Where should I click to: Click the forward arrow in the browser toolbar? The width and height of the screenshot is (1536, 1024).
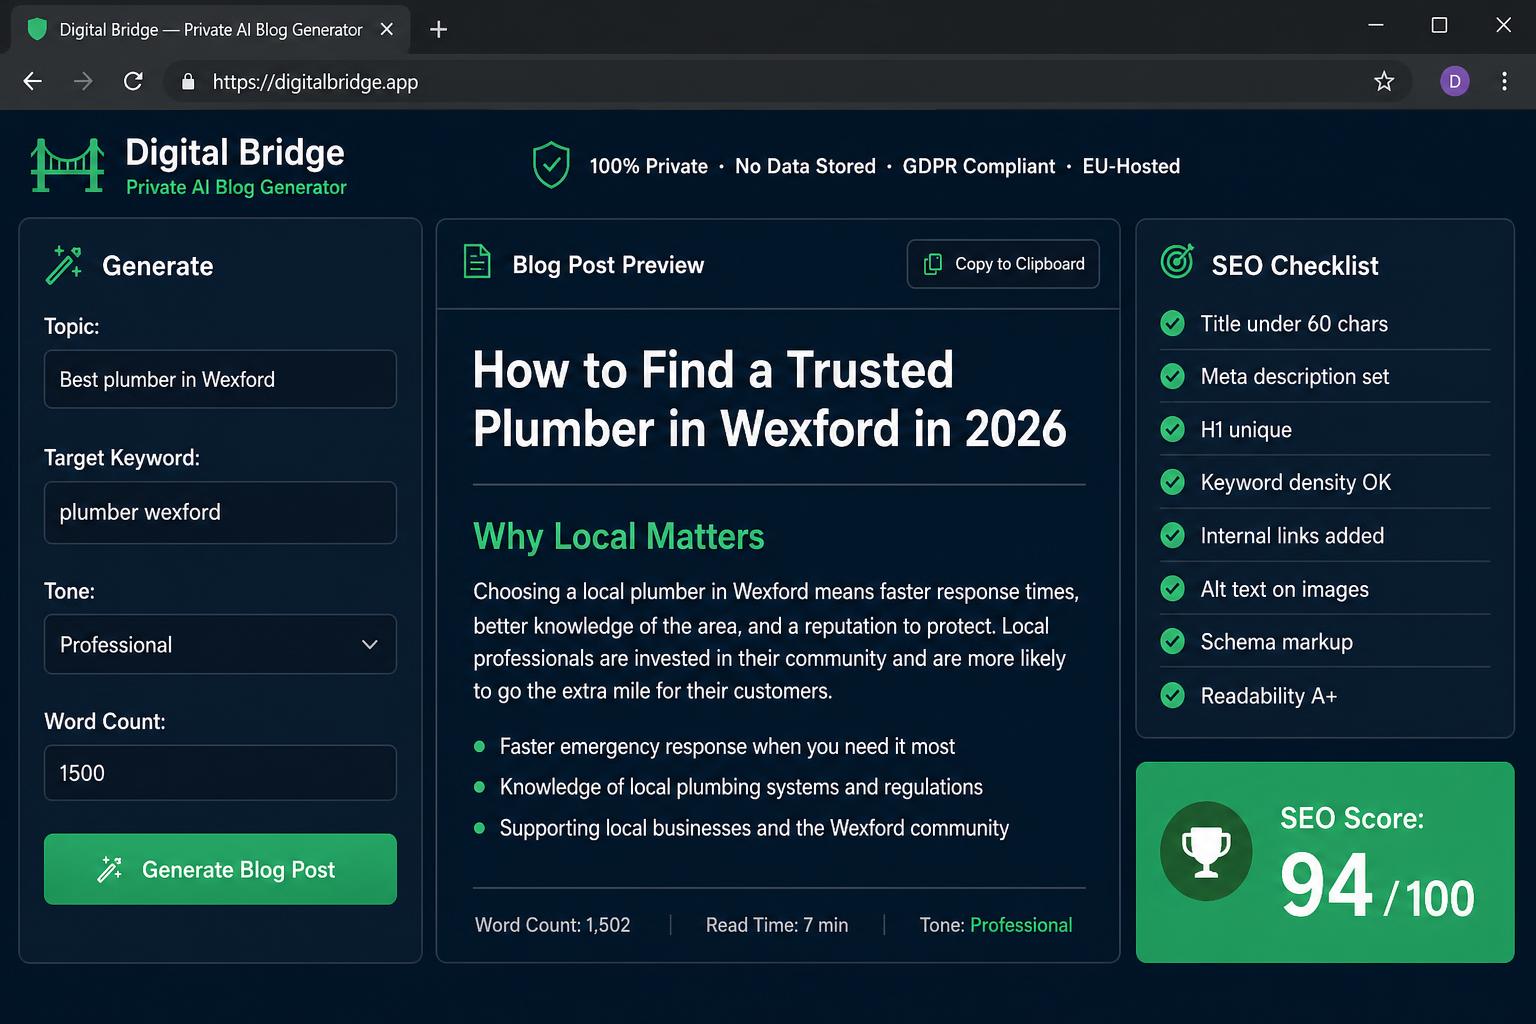coord(83,82)
